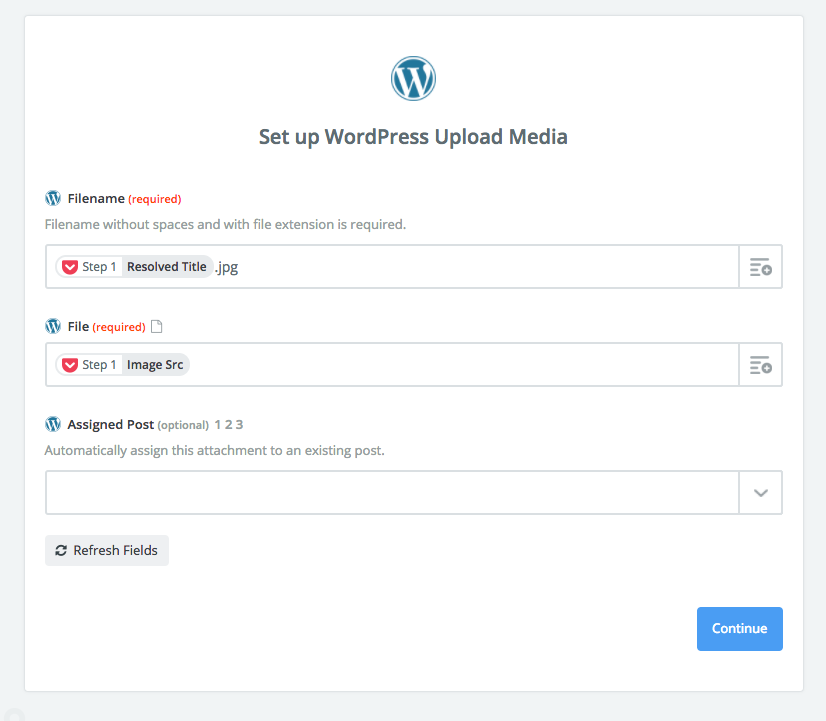Expand the Assigned Post dropdown arrow
The image size is (826, 721).
tap(761, 492)
